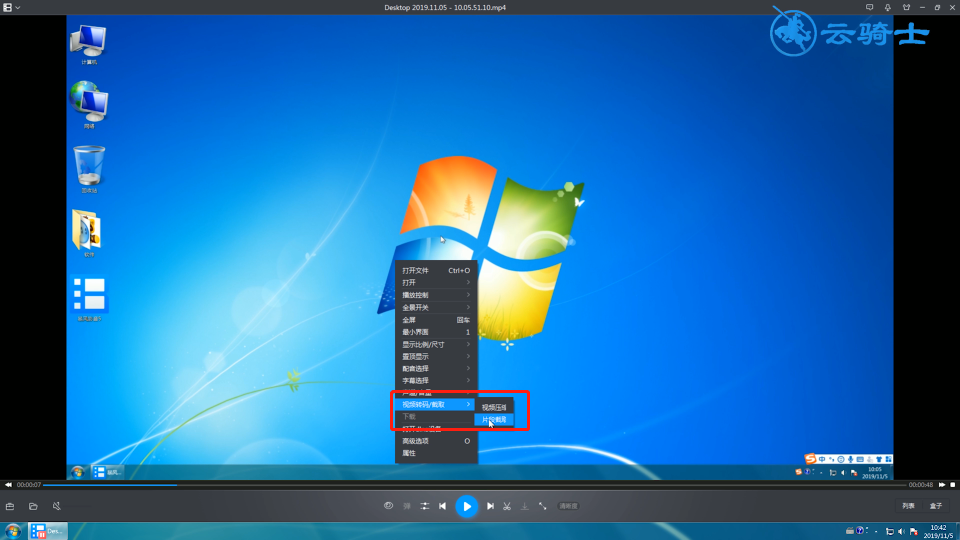Stop playback with the square stop button
The height and width of the screenshot is (540, 960).
(x=953, y=485)
